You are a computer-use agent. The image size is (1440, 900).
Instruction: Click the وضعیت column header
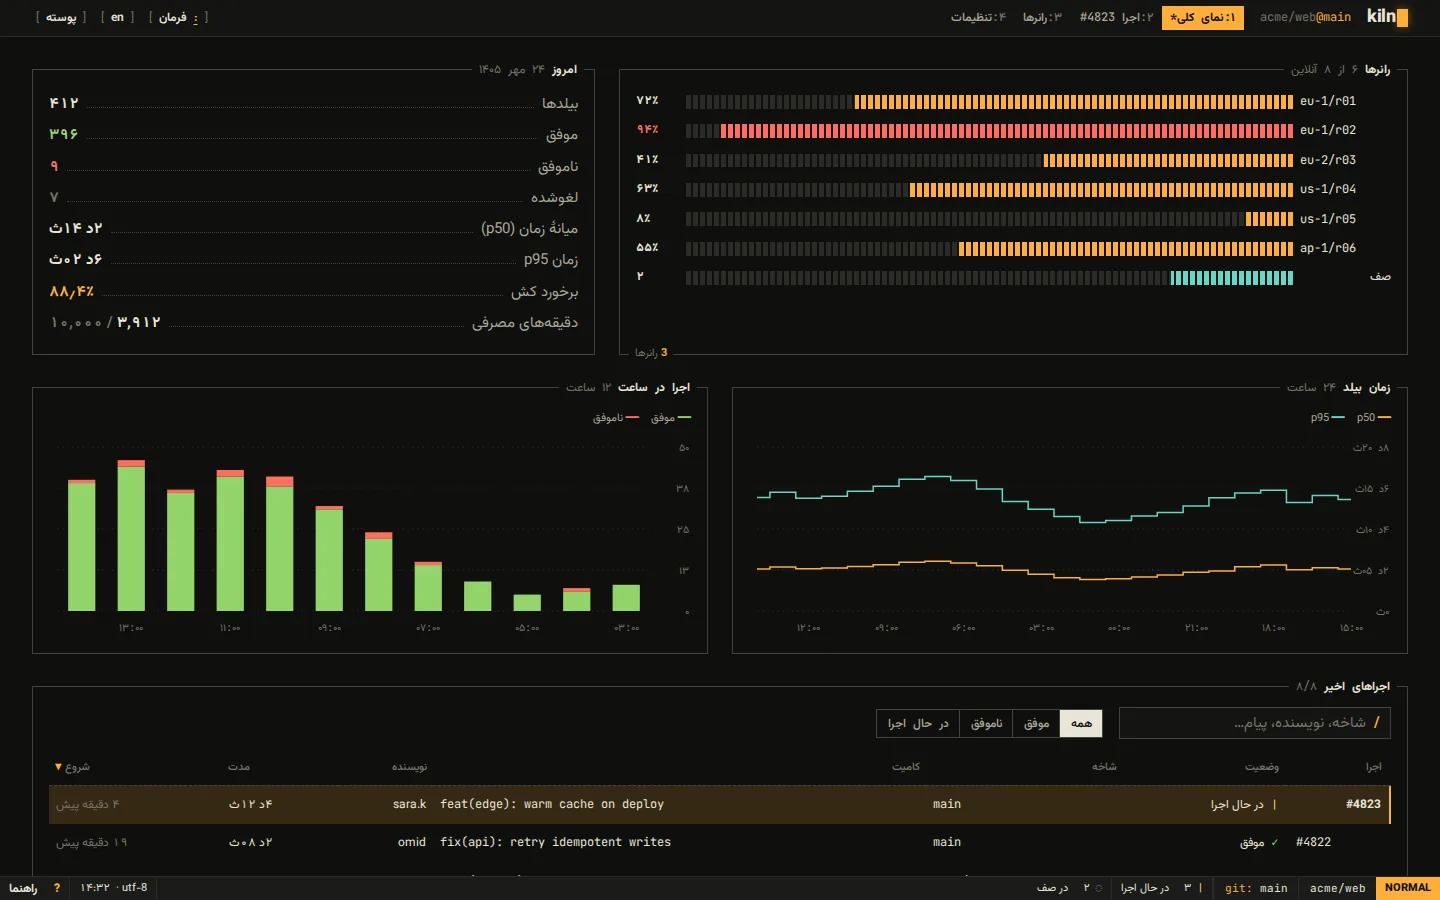pos(1261,767)
